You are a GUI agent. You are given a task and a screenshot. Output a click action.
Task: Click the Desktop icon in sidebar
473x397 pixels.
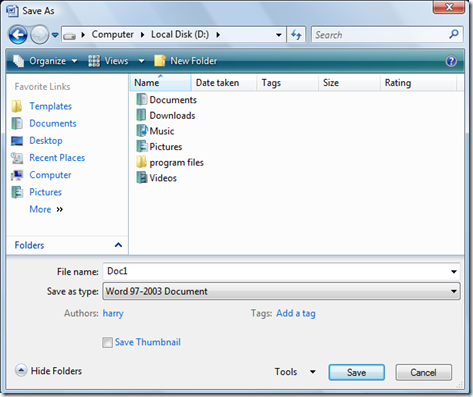[x=17, y=141]
